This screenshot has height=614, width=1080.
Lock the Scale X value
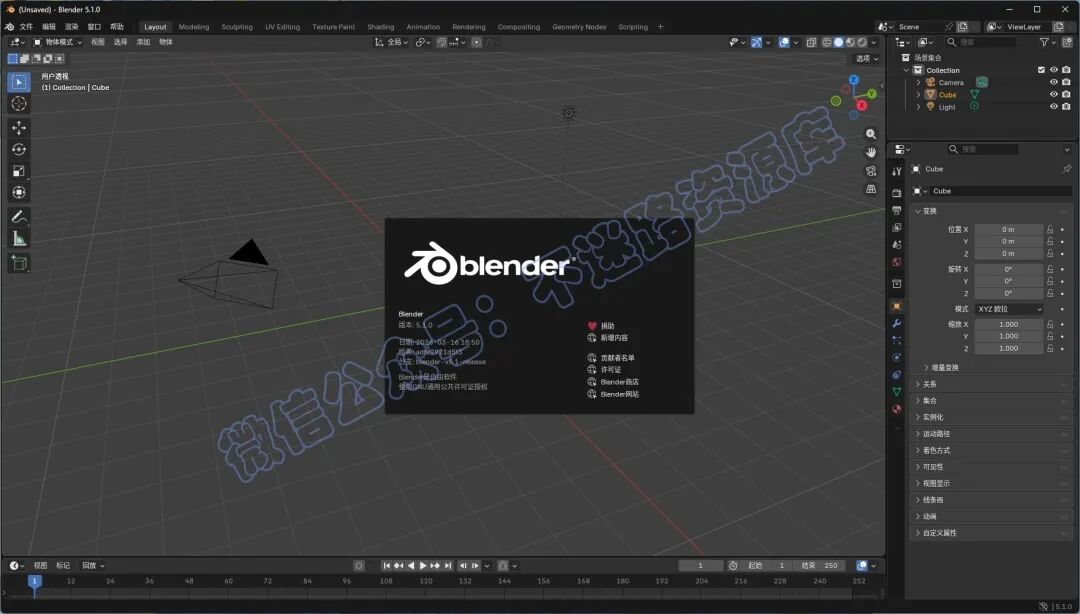coord(1050,324)
